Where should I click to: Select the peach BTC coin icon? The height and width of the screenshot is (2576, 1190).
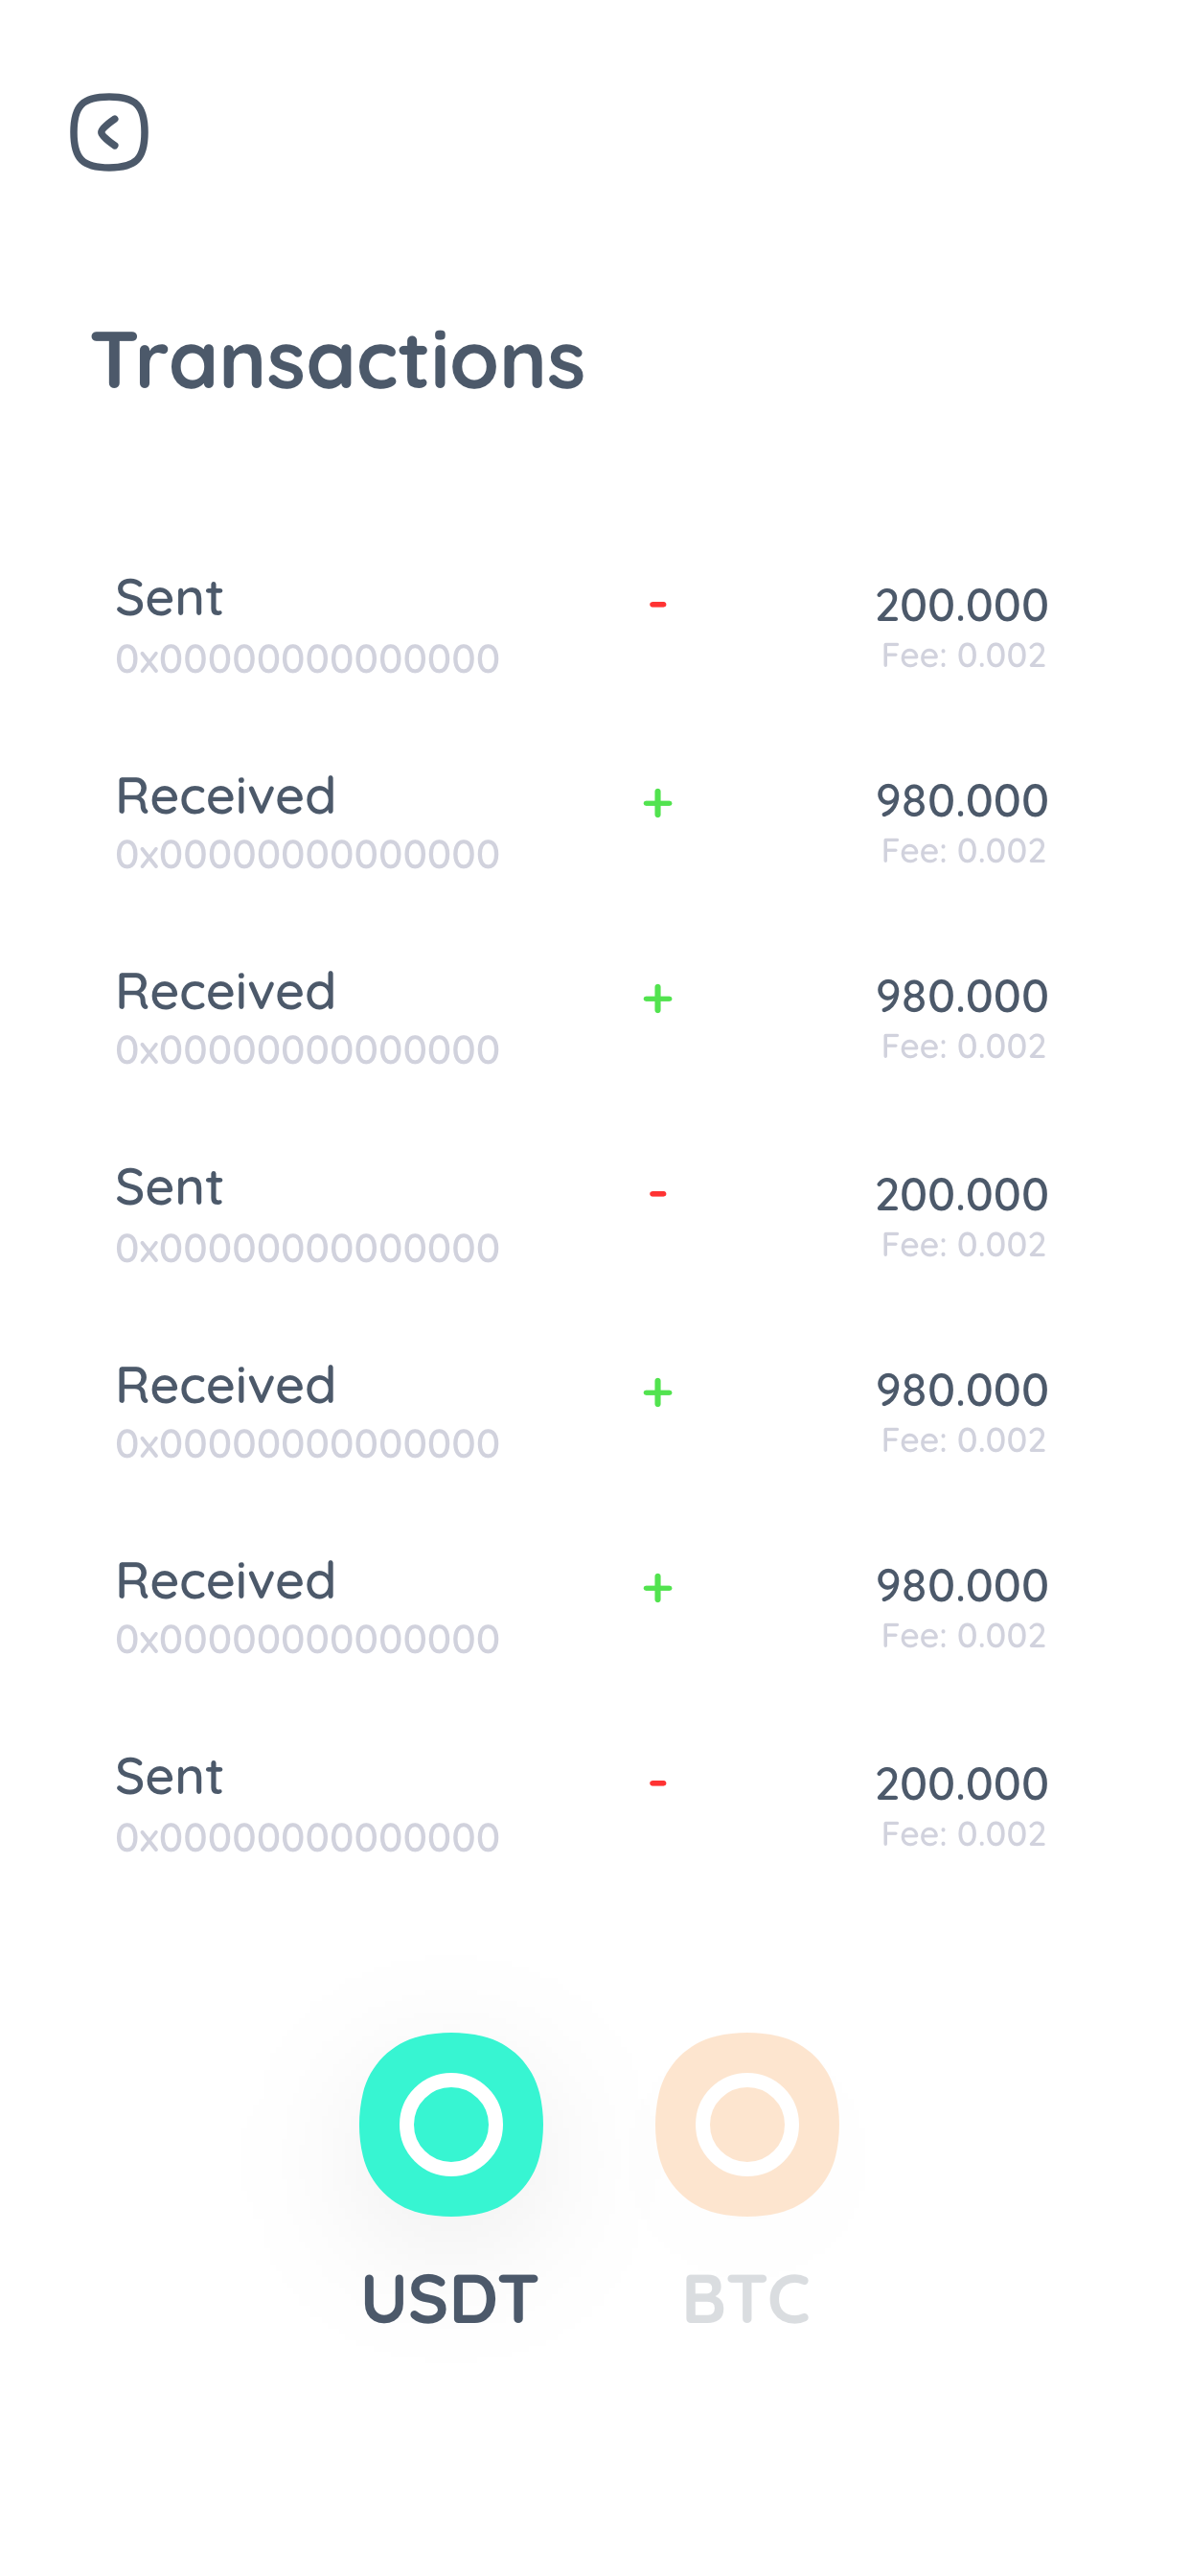point(747,2124)
